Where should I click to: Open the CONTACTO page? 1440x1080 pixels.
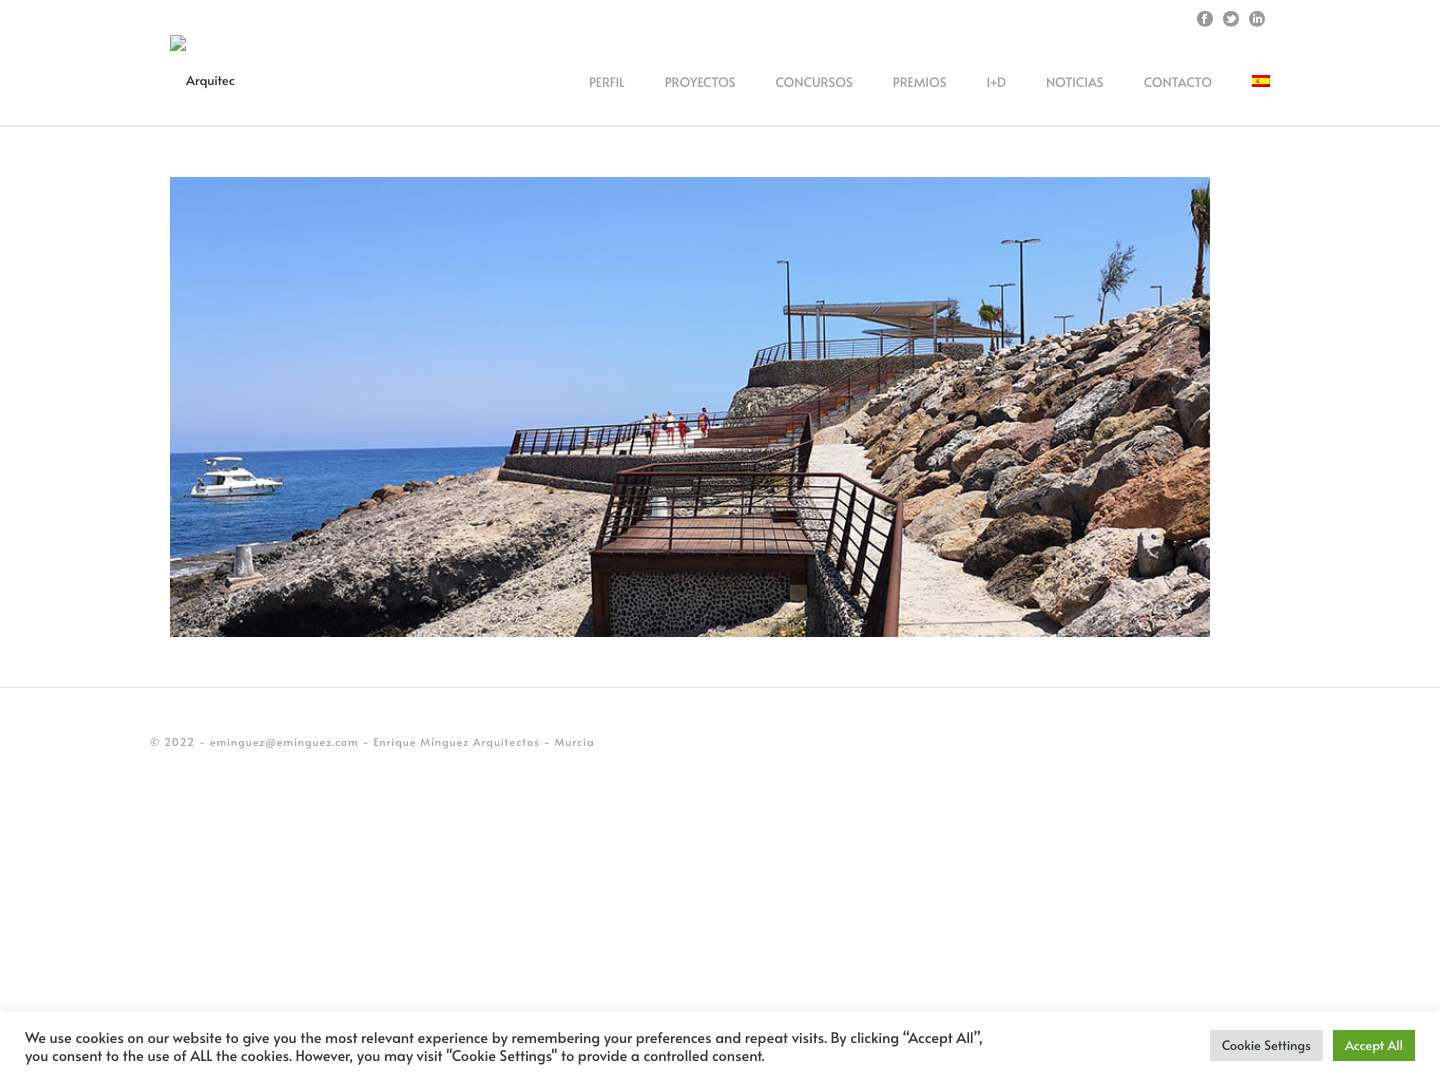coord(1177,82)
